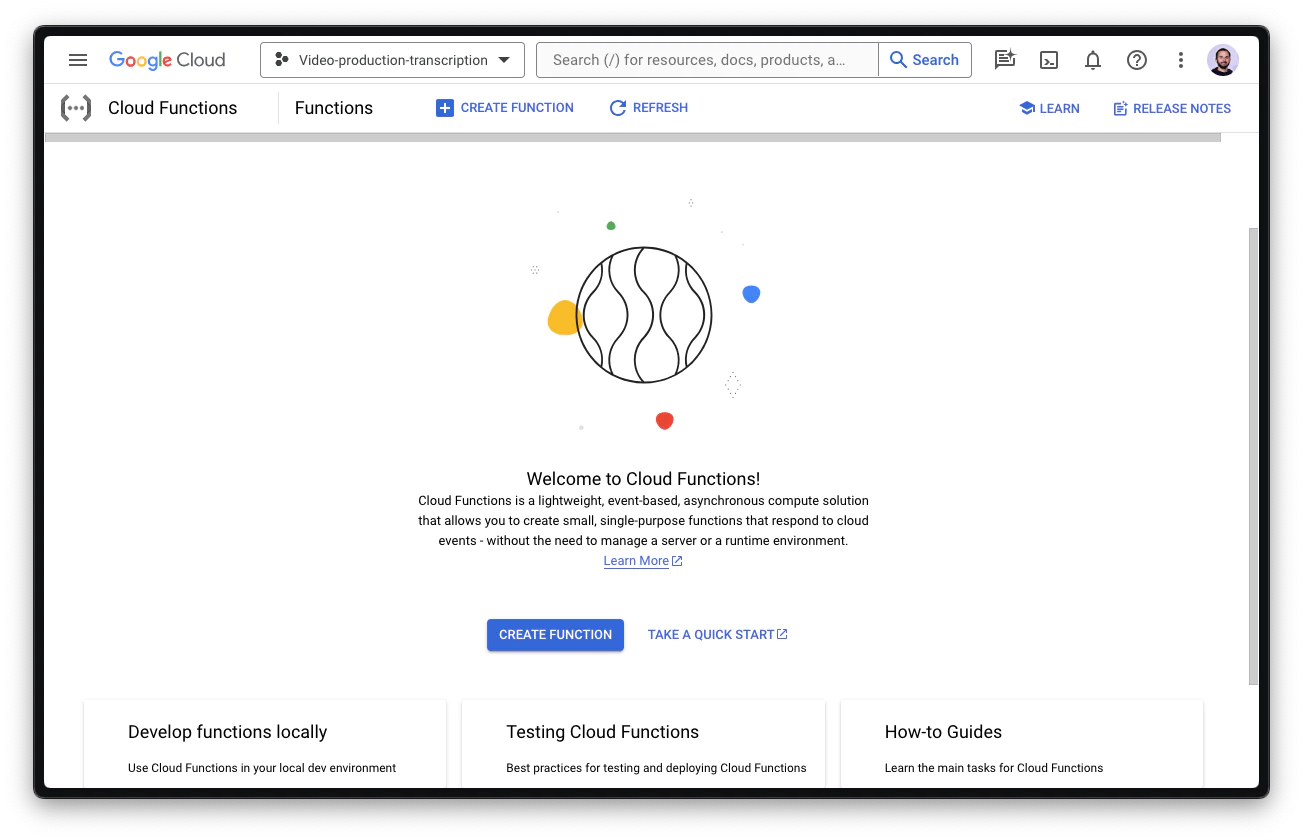Open Release Notes
The image size is (1303, 840).
tap(1172, 108)
